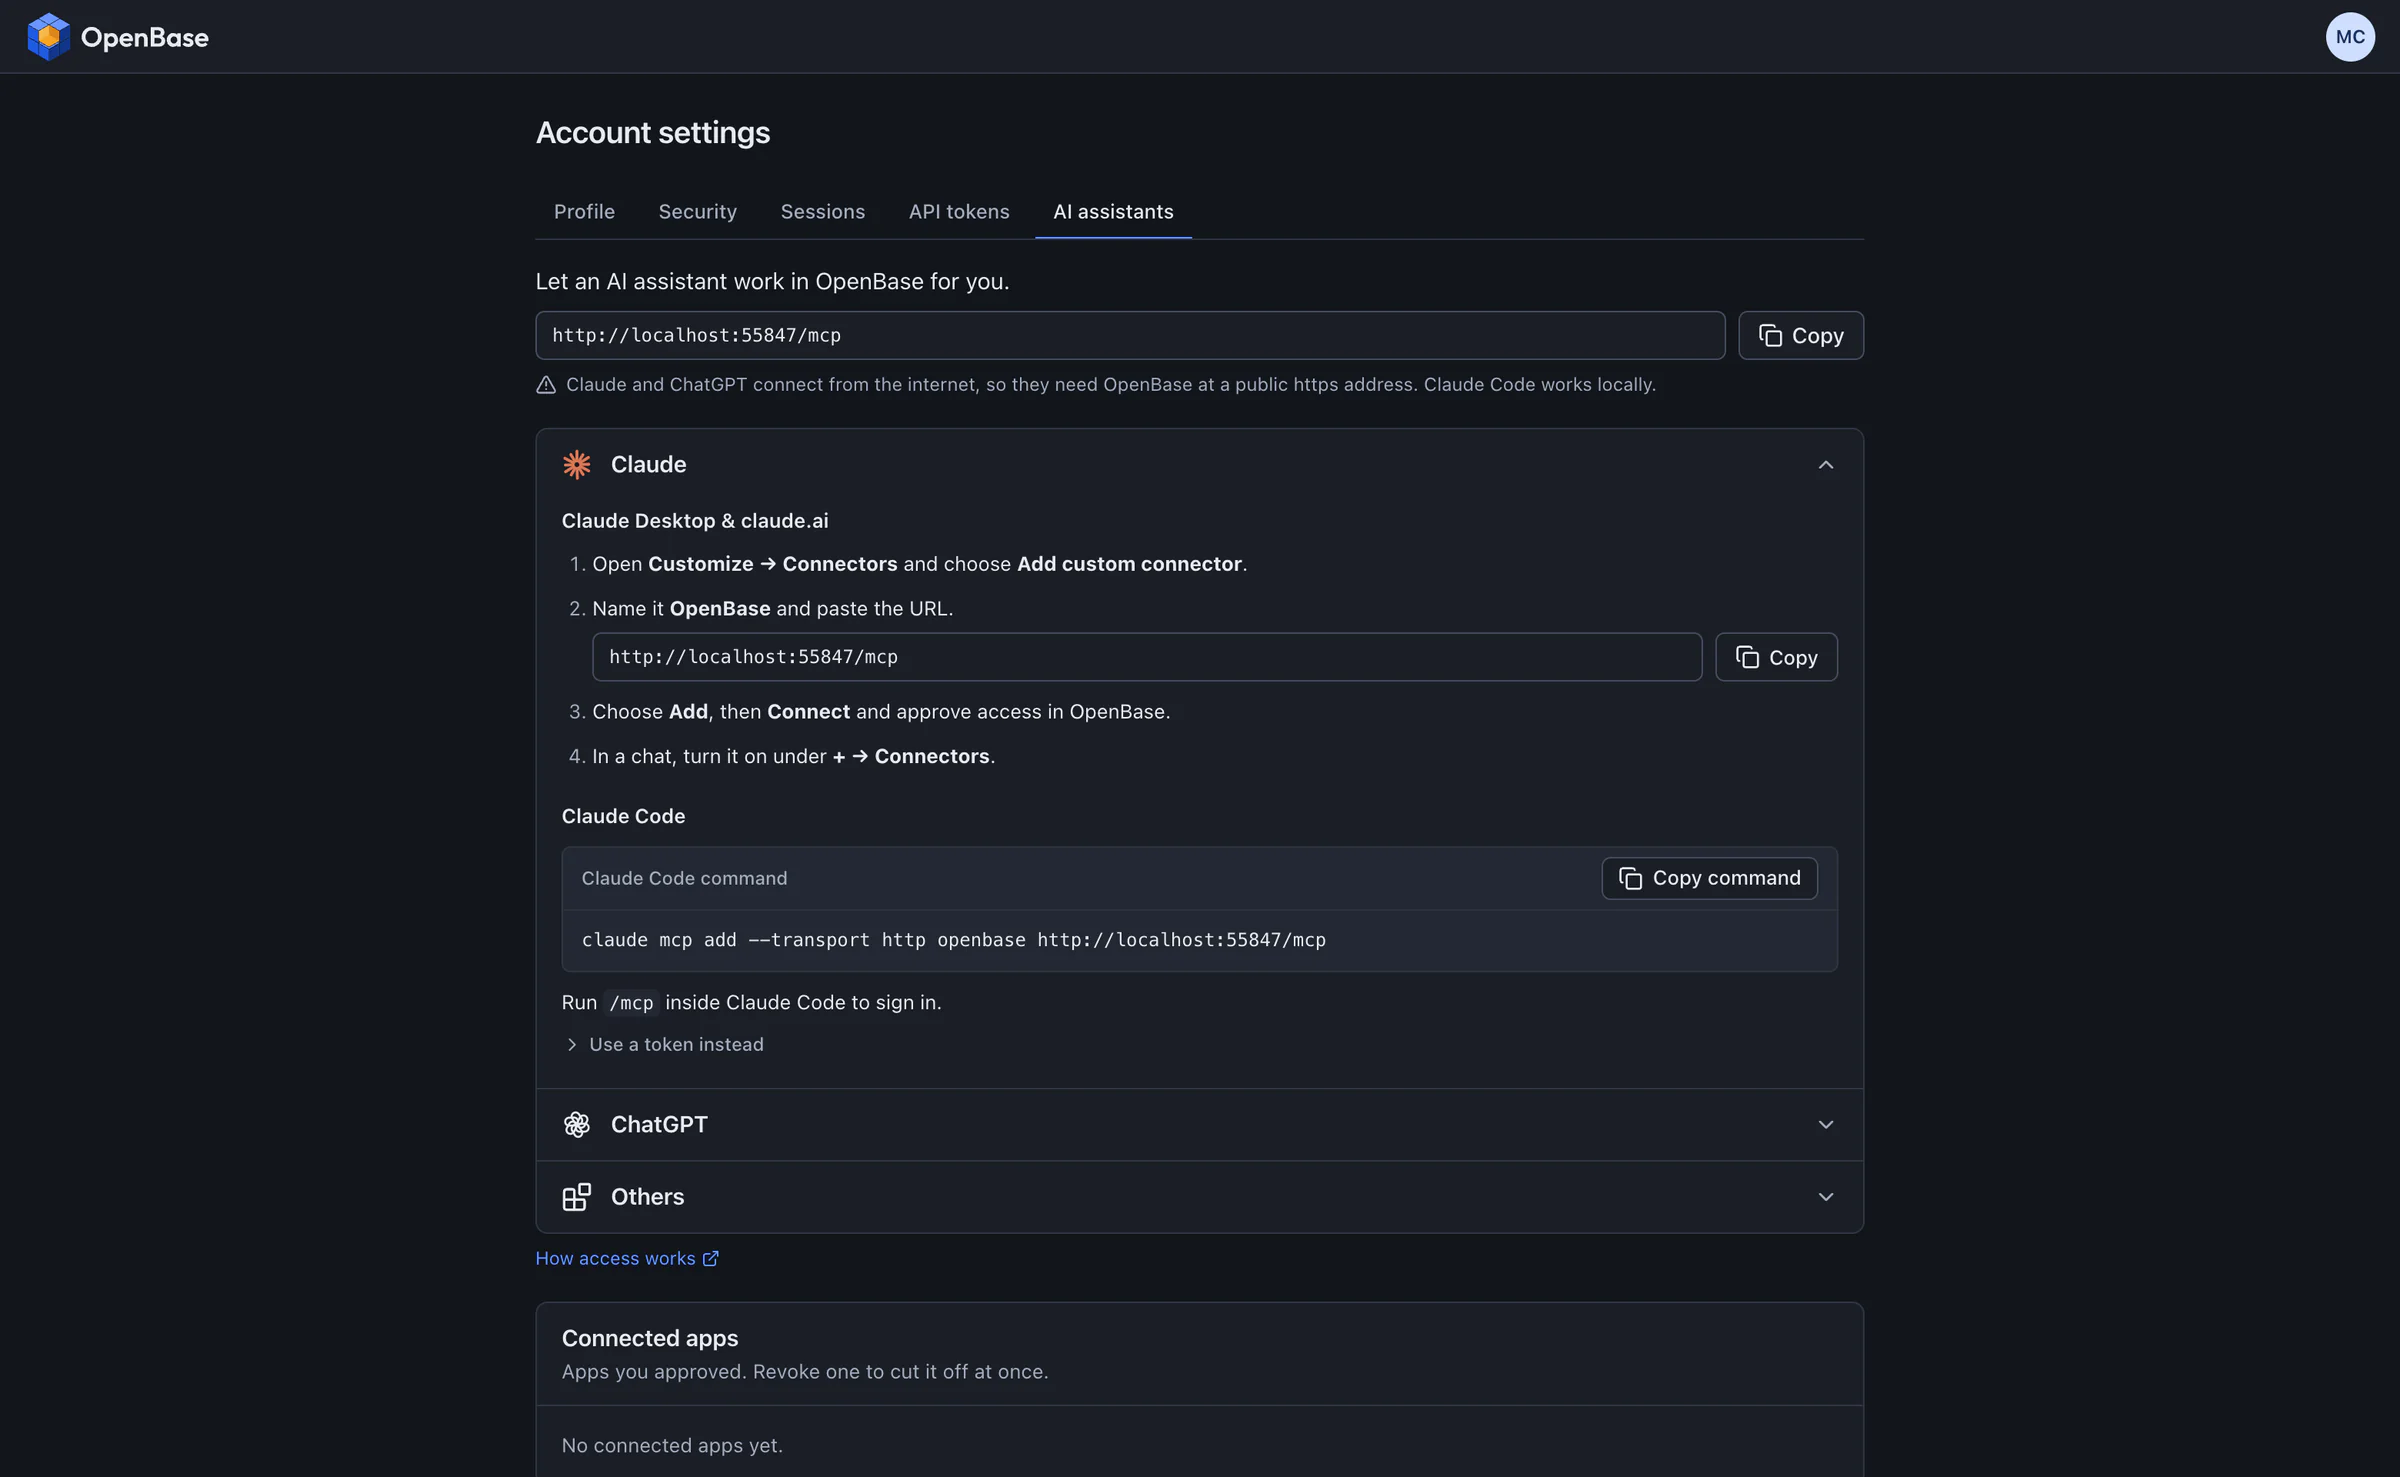Screen dimensions: 2400x1477
Task: Collapse the Claude section chevron
Action: point(1825,465)
